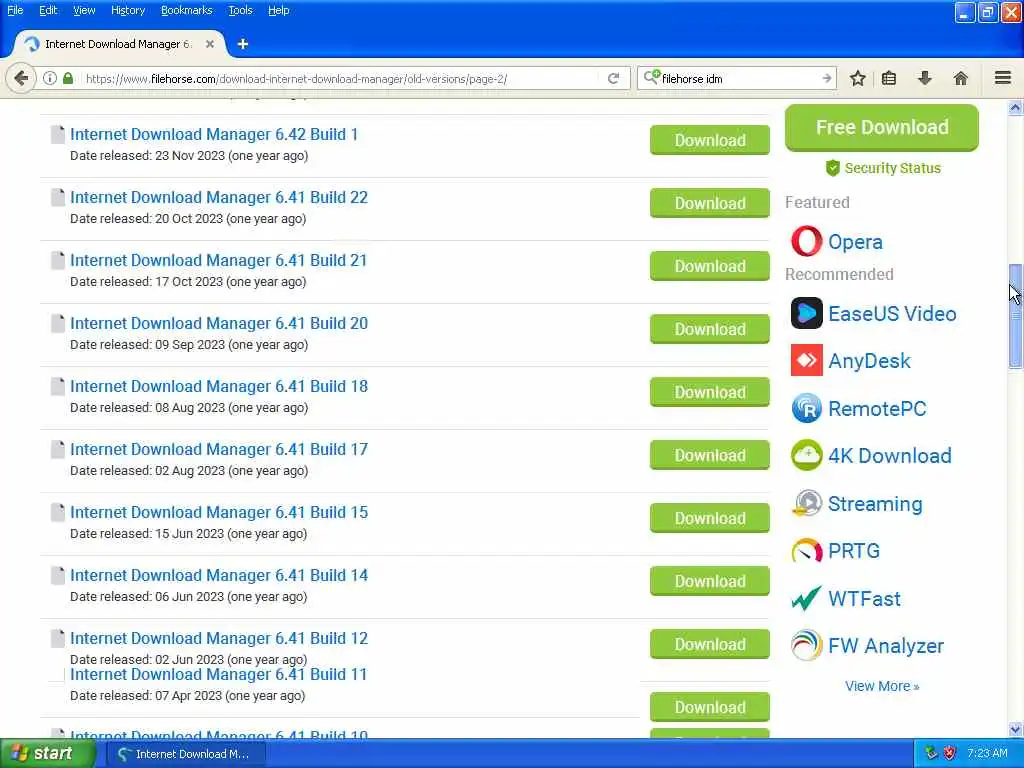
Task: Open the AnyDesk recommended link
Action: (869, 360)
